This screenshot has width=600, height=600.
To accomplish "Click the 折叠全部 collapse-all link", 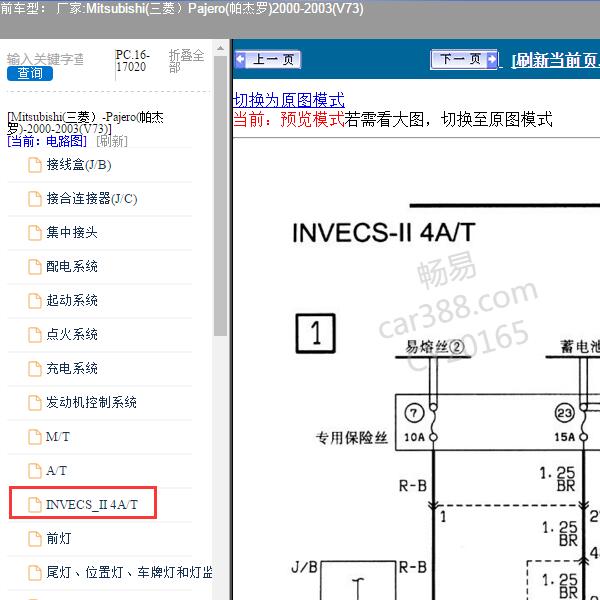I will pos(186,61).
